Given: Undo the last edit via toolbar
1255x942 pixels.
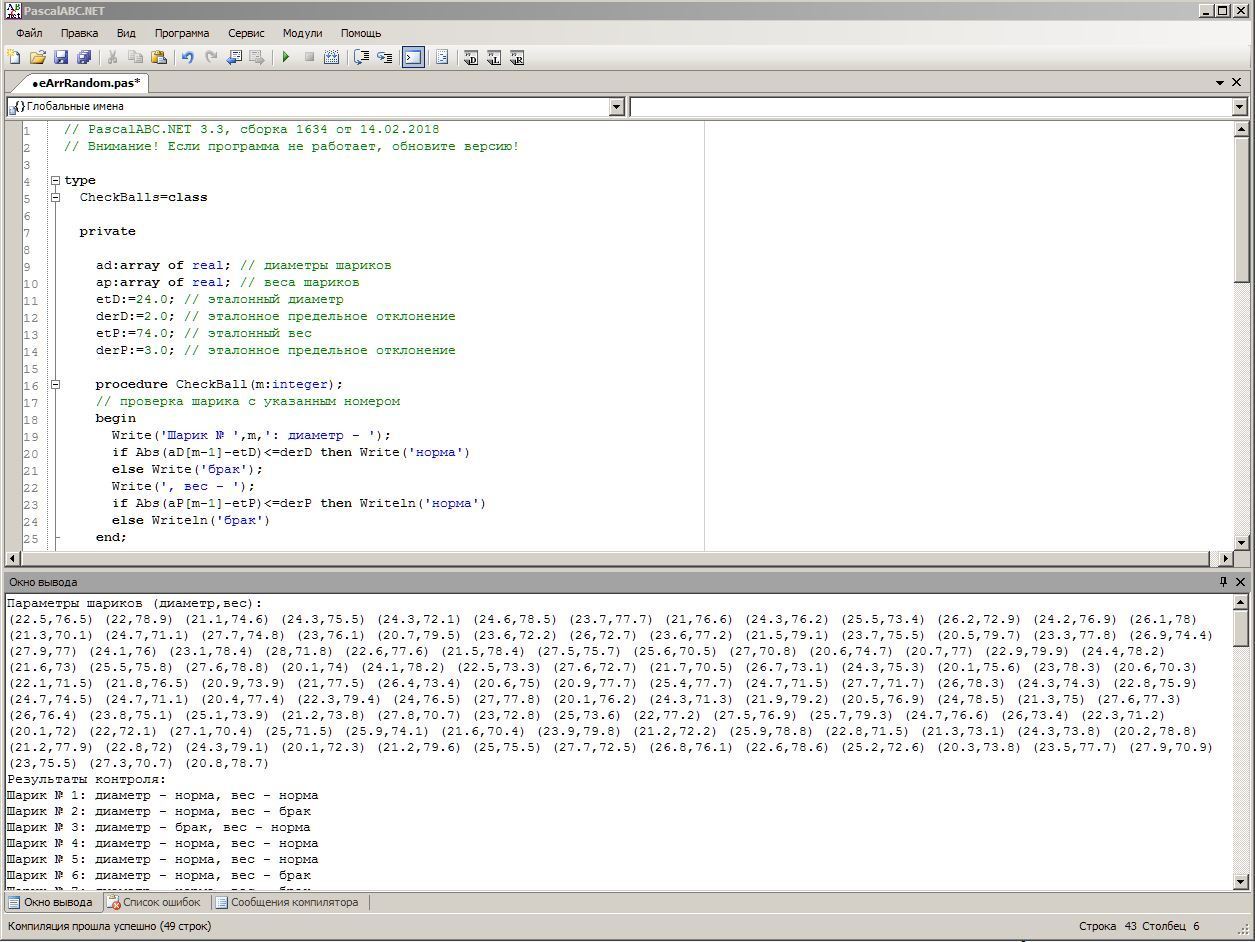Looking at the screenshot, I should pos(187,58).
